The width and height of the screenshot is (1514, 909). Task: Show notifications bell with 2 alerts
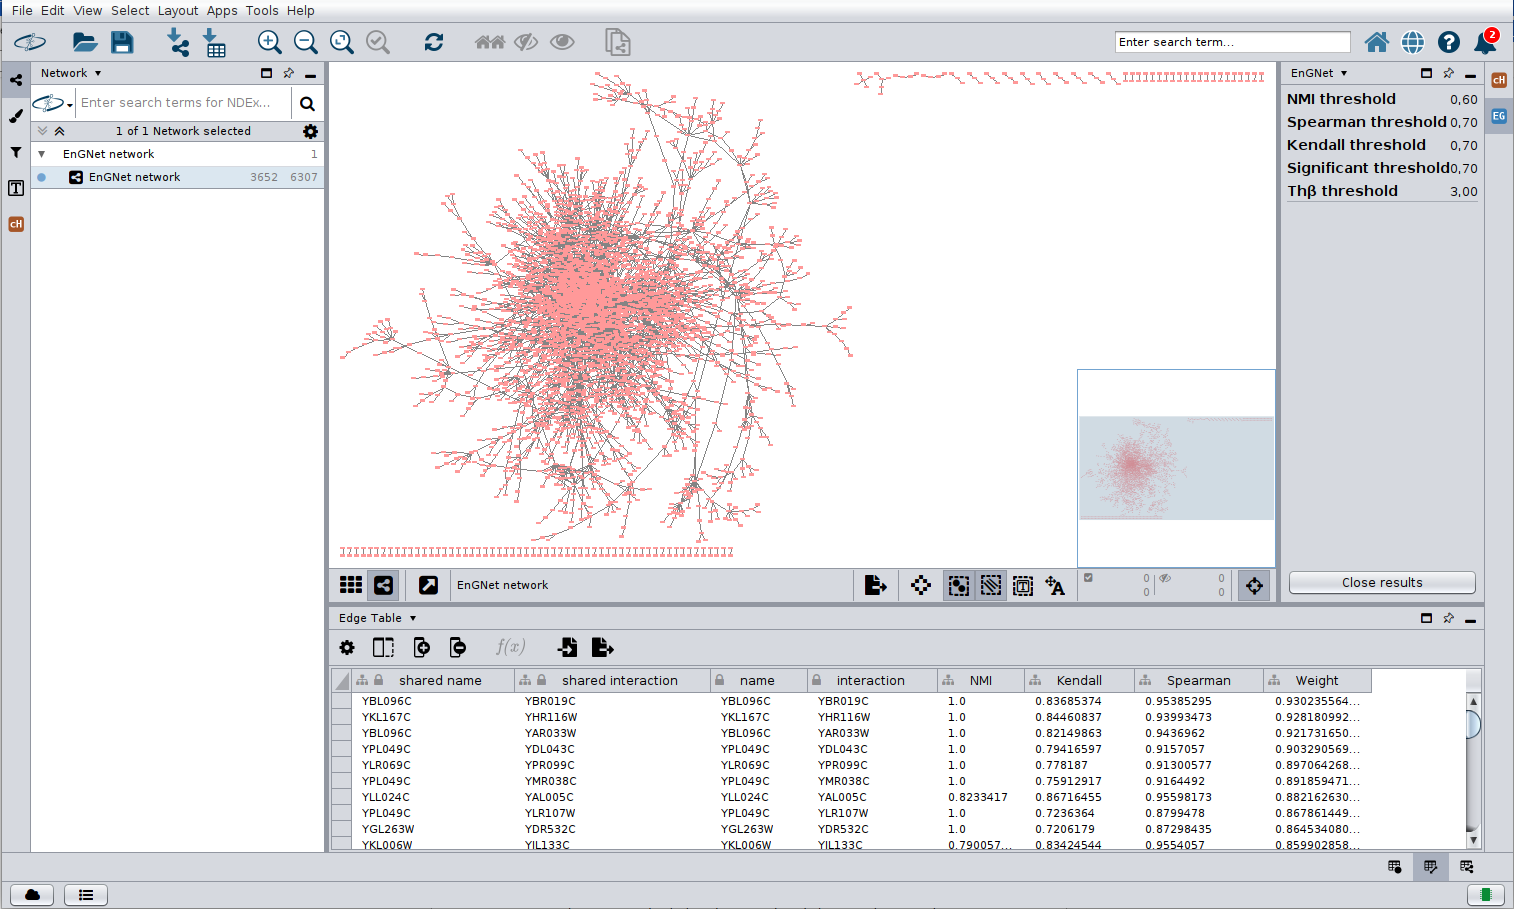(x=1486, y=41)
